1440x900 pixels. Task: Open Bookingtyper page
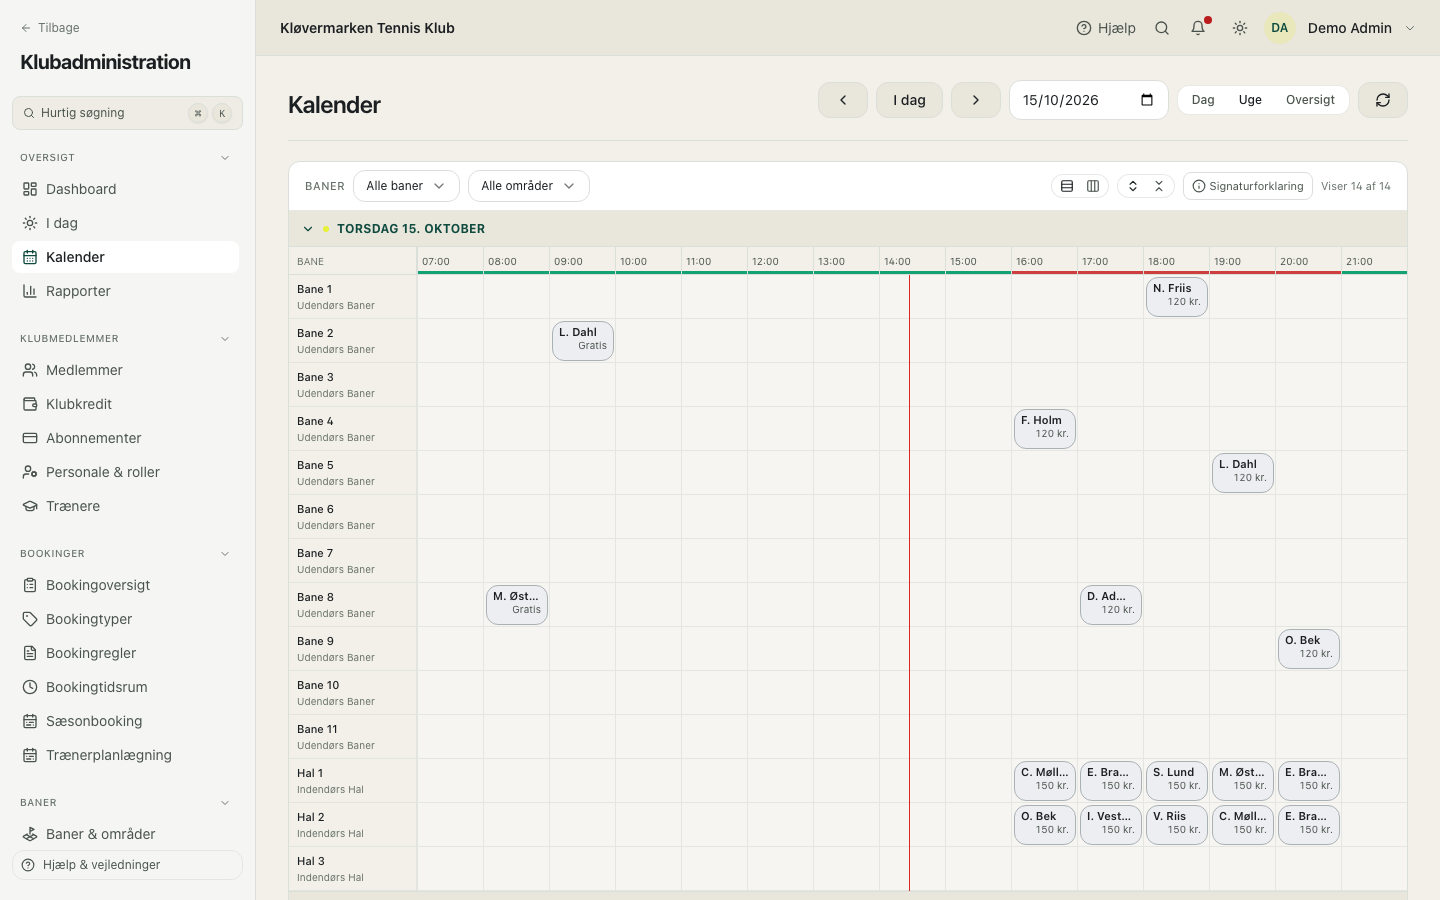click(x=125, y=619)
